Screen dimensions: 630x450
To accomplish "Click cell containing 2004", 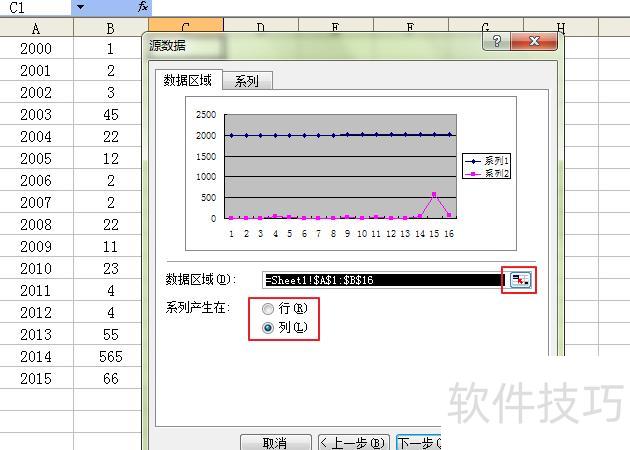I will tap(36, 137).
